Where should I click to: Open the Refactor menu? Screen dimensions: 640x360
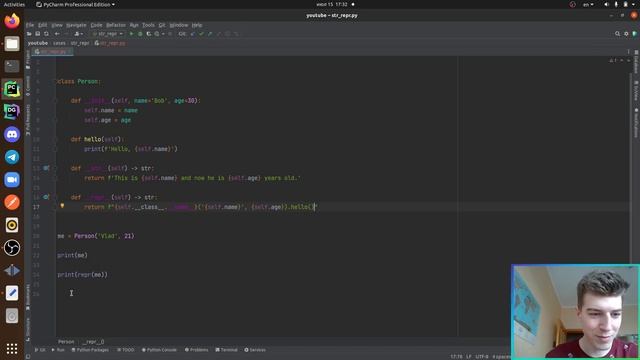[116, 25]
